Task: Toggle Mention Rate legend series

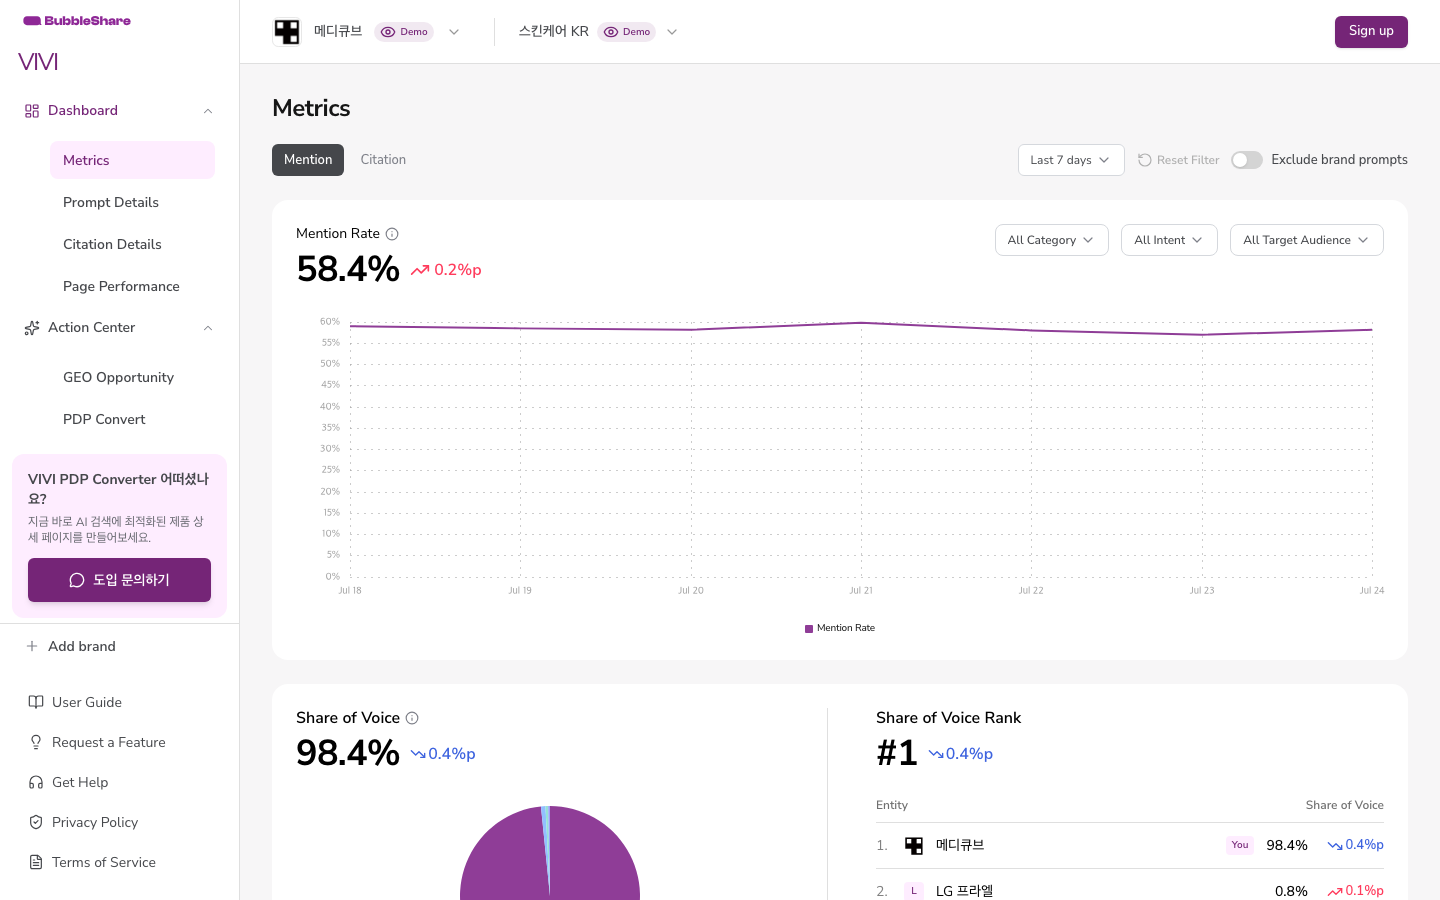Action: pyautogui.click(x=840, y=628)
